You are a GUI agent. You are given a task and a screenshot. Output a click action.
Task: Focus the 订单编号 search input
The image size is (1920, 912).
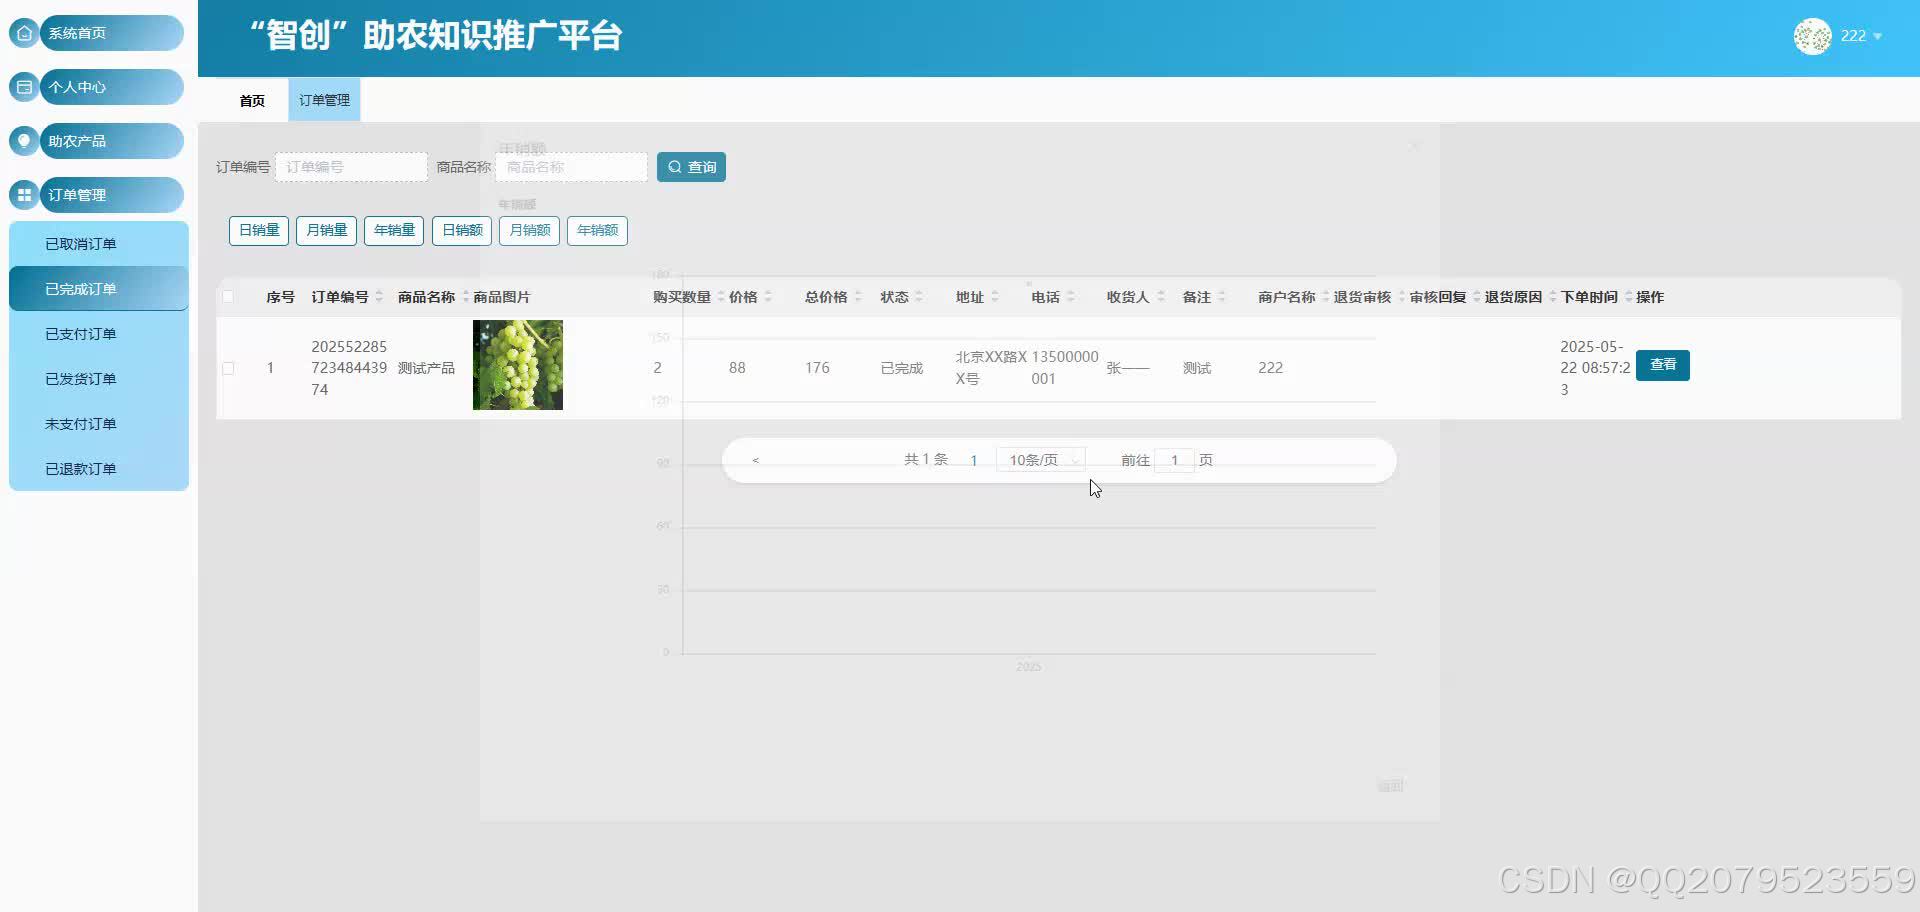pyautogui.click(x=351, y=167)
